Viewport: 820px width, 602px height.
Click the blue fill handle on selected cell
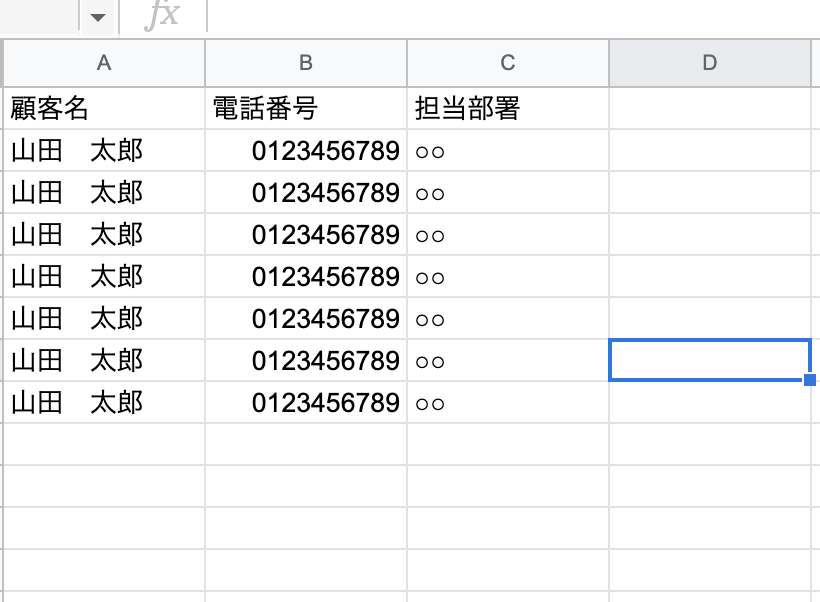(x=810, y=379)
